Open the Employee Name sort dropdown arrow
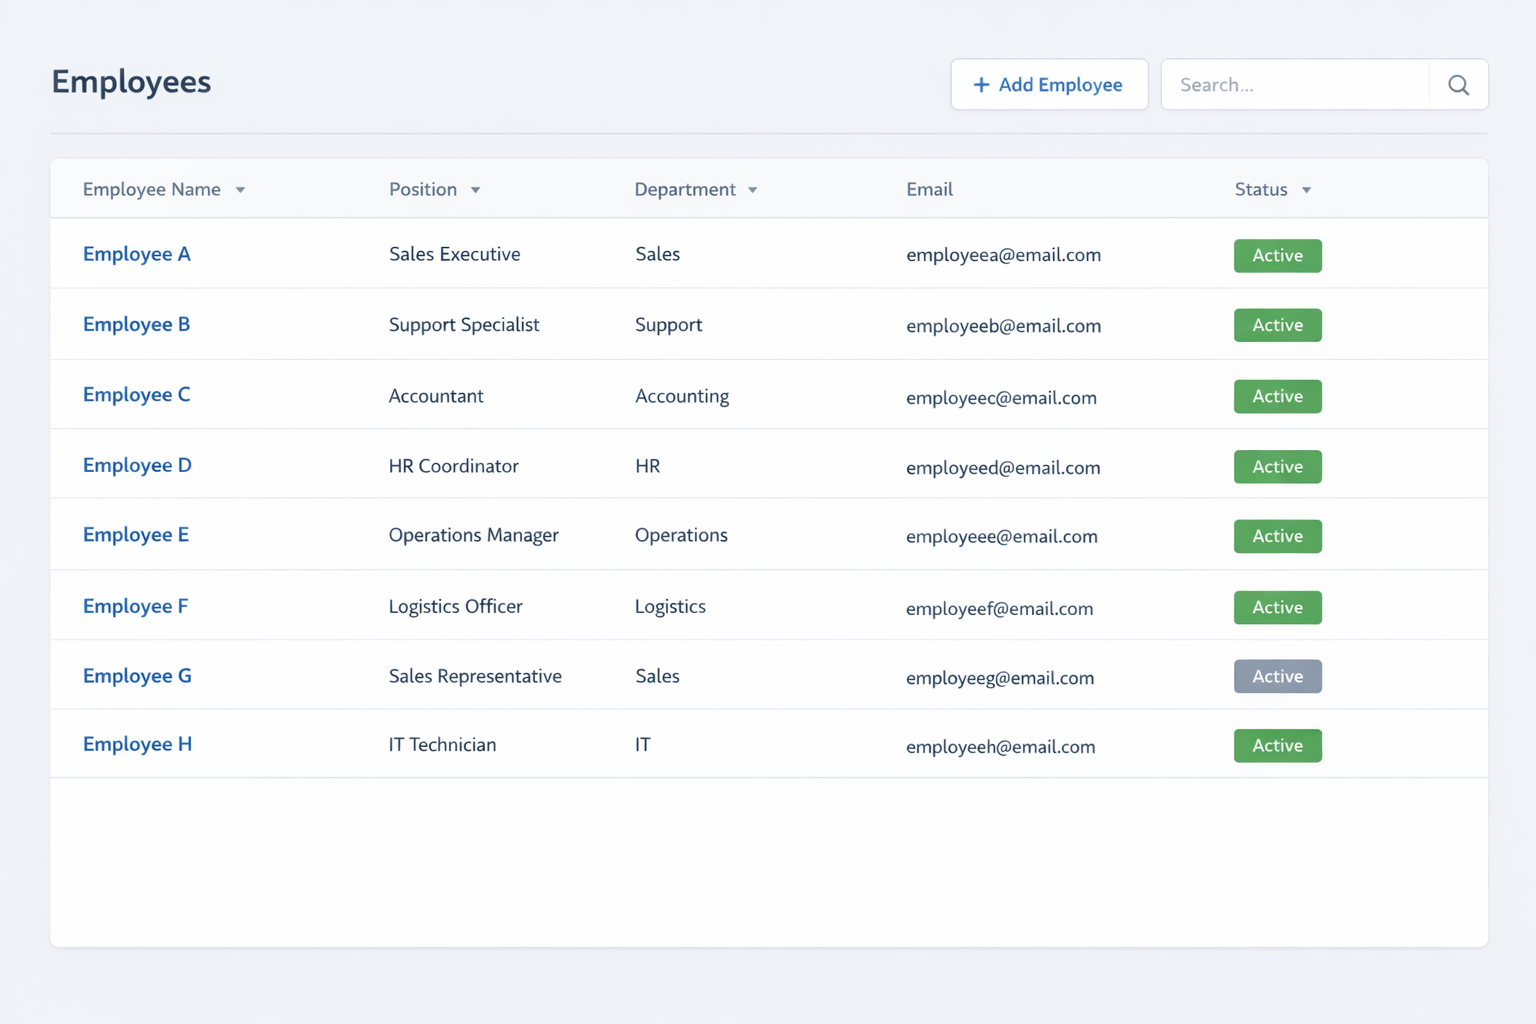 tap(240, 188)
